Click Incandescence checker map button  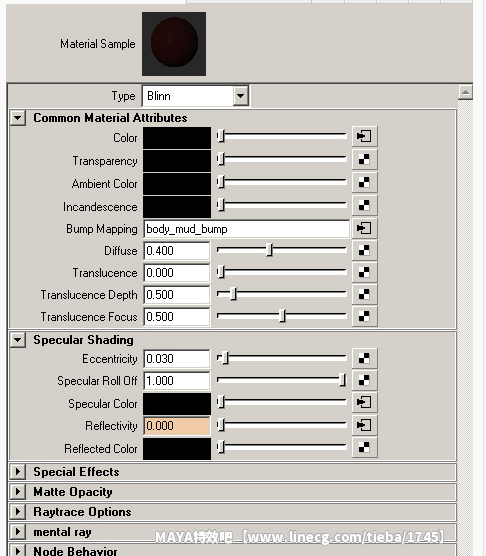click(364, 205)
